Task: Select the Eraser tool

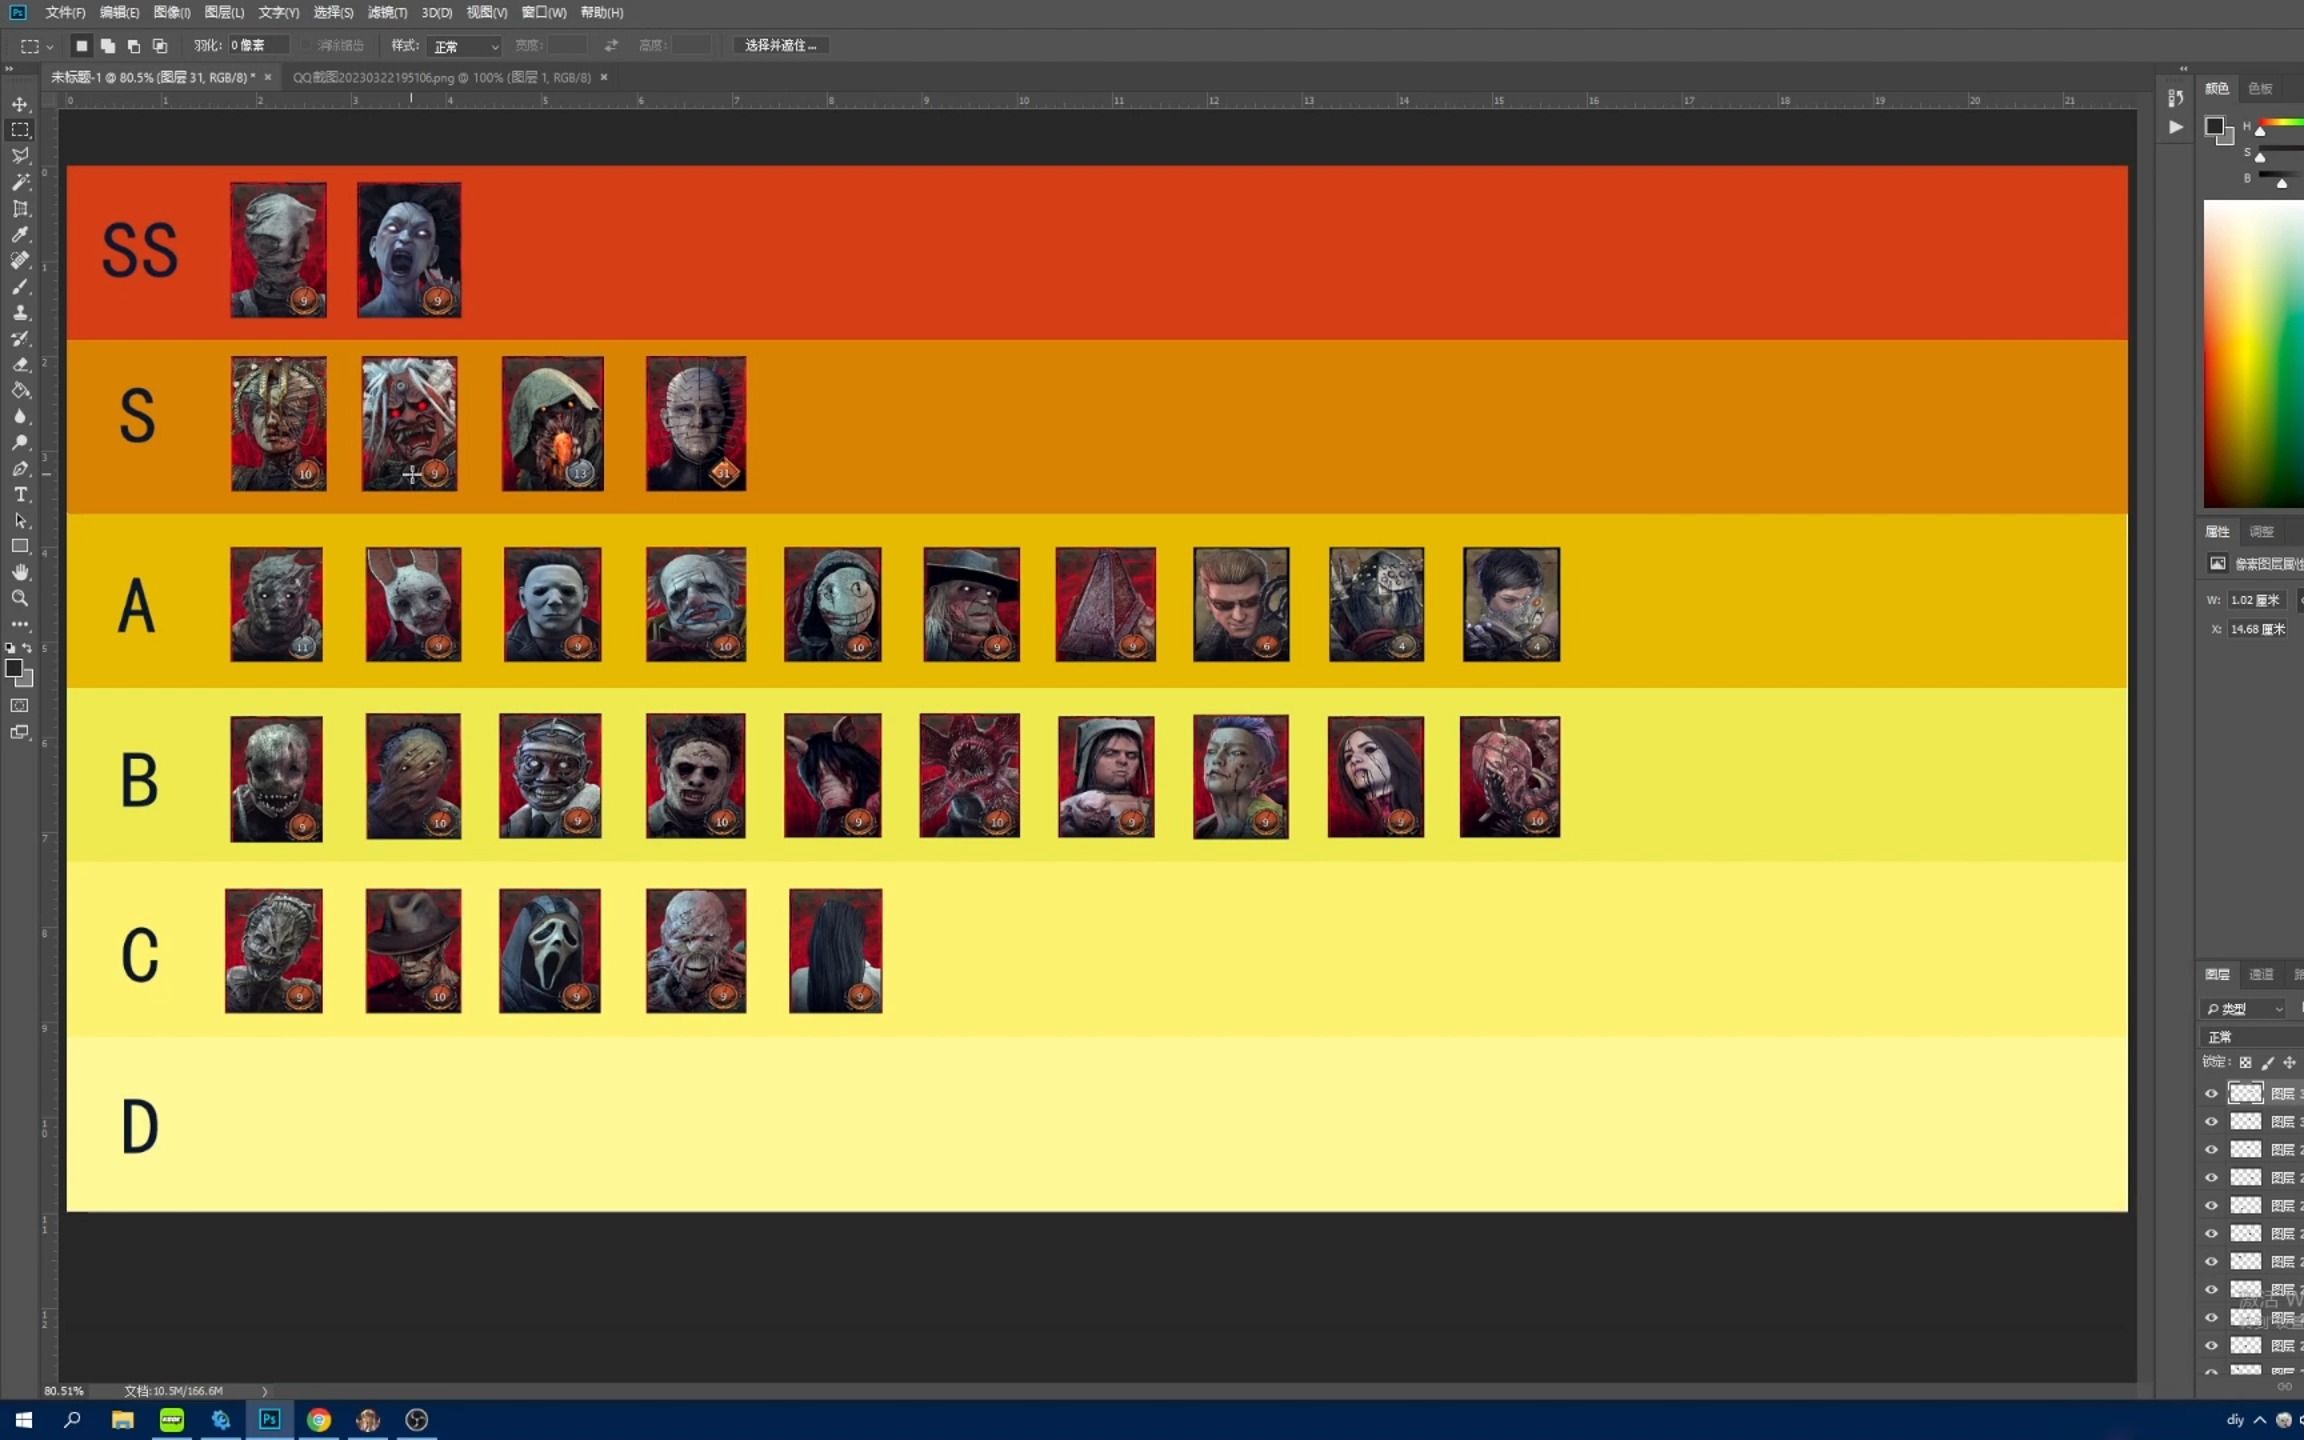Action: pyautogui.click(x=20, y=364)
